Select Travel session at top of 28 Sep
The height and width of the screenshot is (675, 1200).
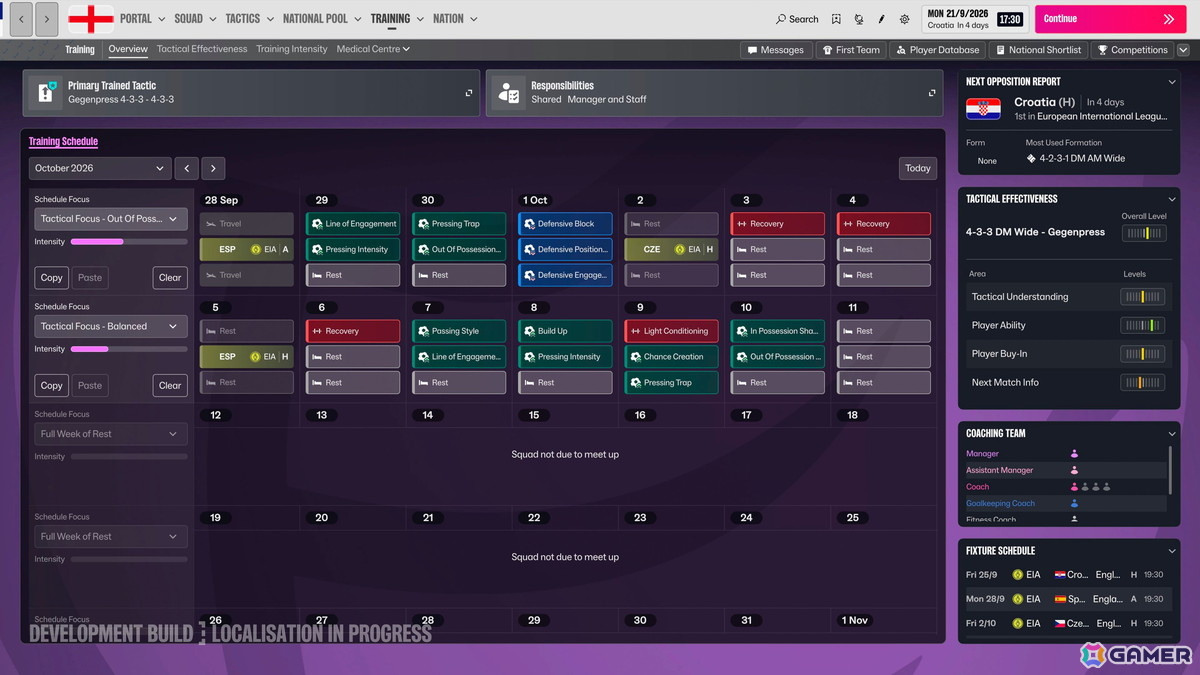point(246,224)
